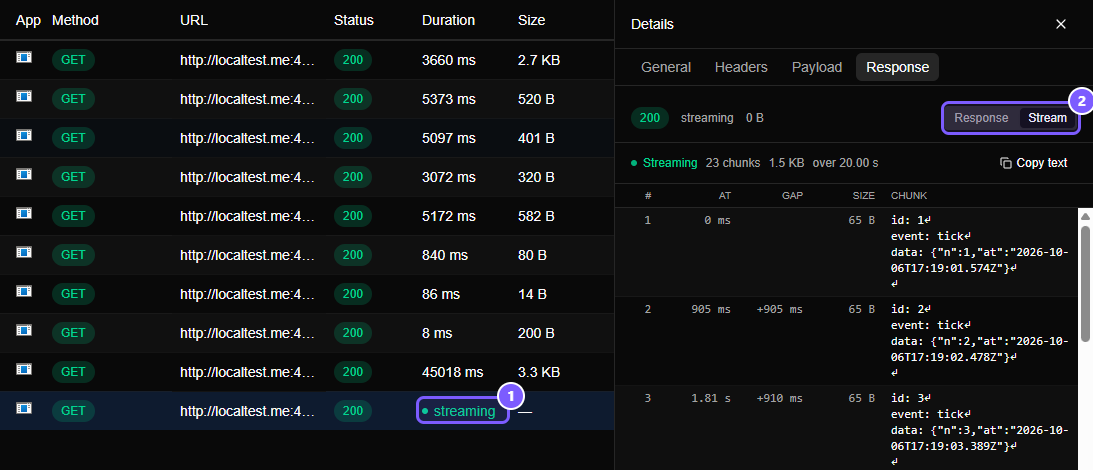This screenshot has height=470, width=1093.
Task: Click app icon in the 5373 ms row
Action: click(24, 96)
